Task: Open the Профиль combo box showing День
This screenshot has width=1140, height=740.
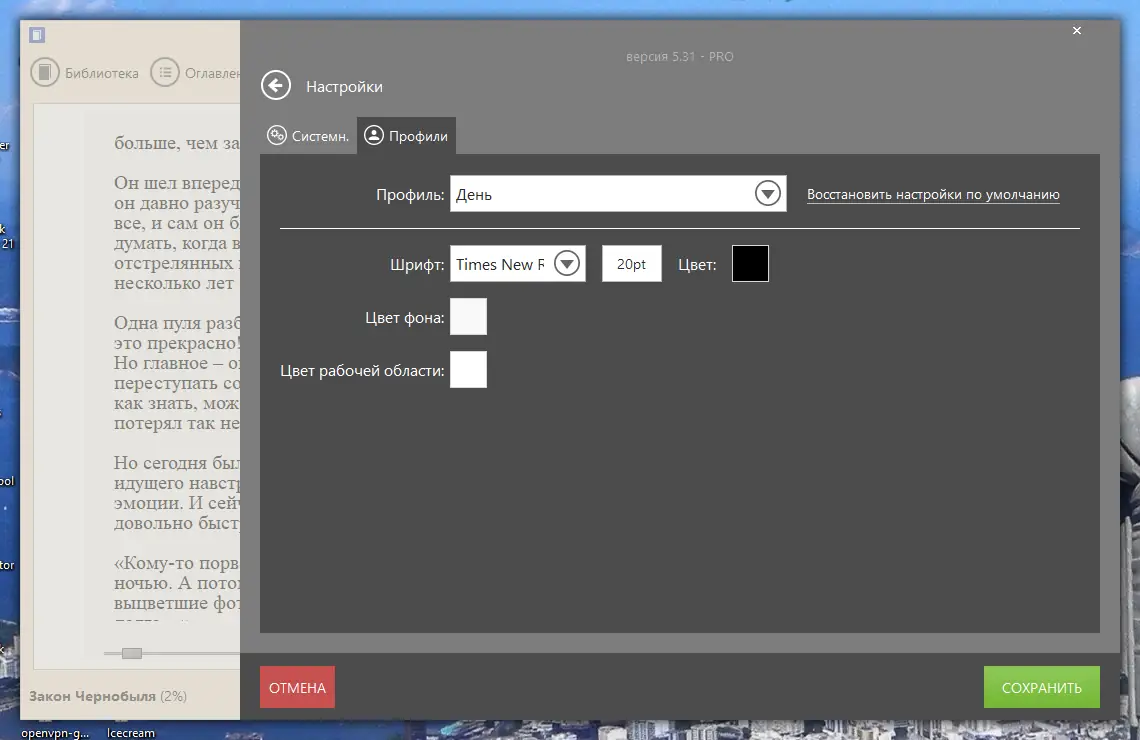Action: 618,193
